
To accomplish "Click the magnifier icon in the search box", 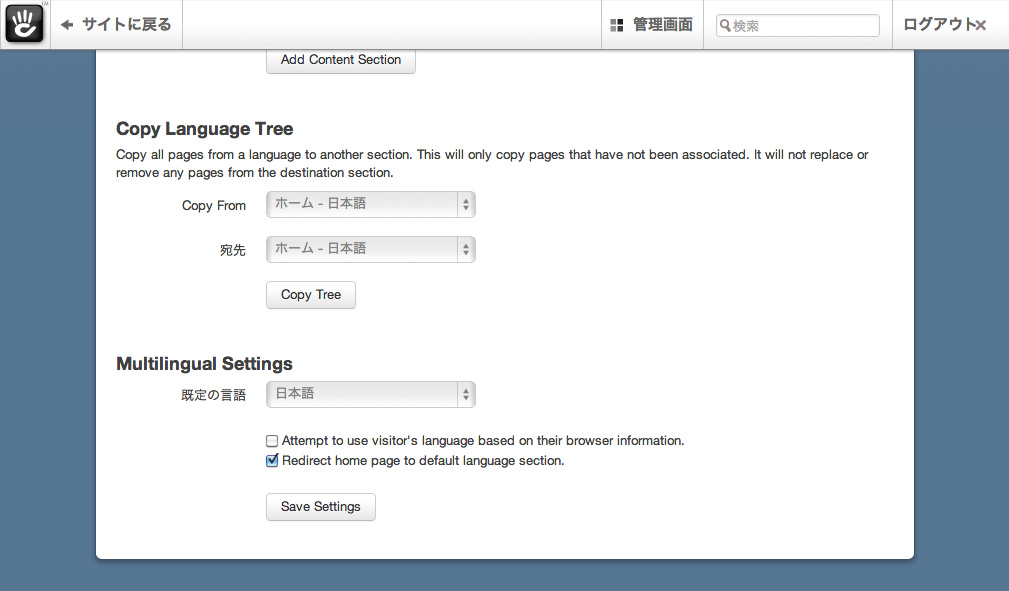I will (x=725, y=26).
